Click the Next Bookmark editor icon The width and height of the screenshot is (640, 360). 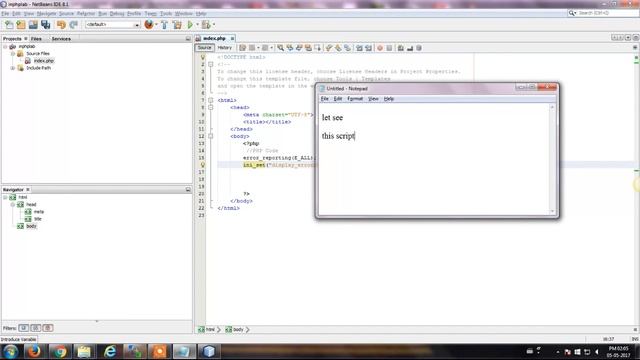click(338, 48)
